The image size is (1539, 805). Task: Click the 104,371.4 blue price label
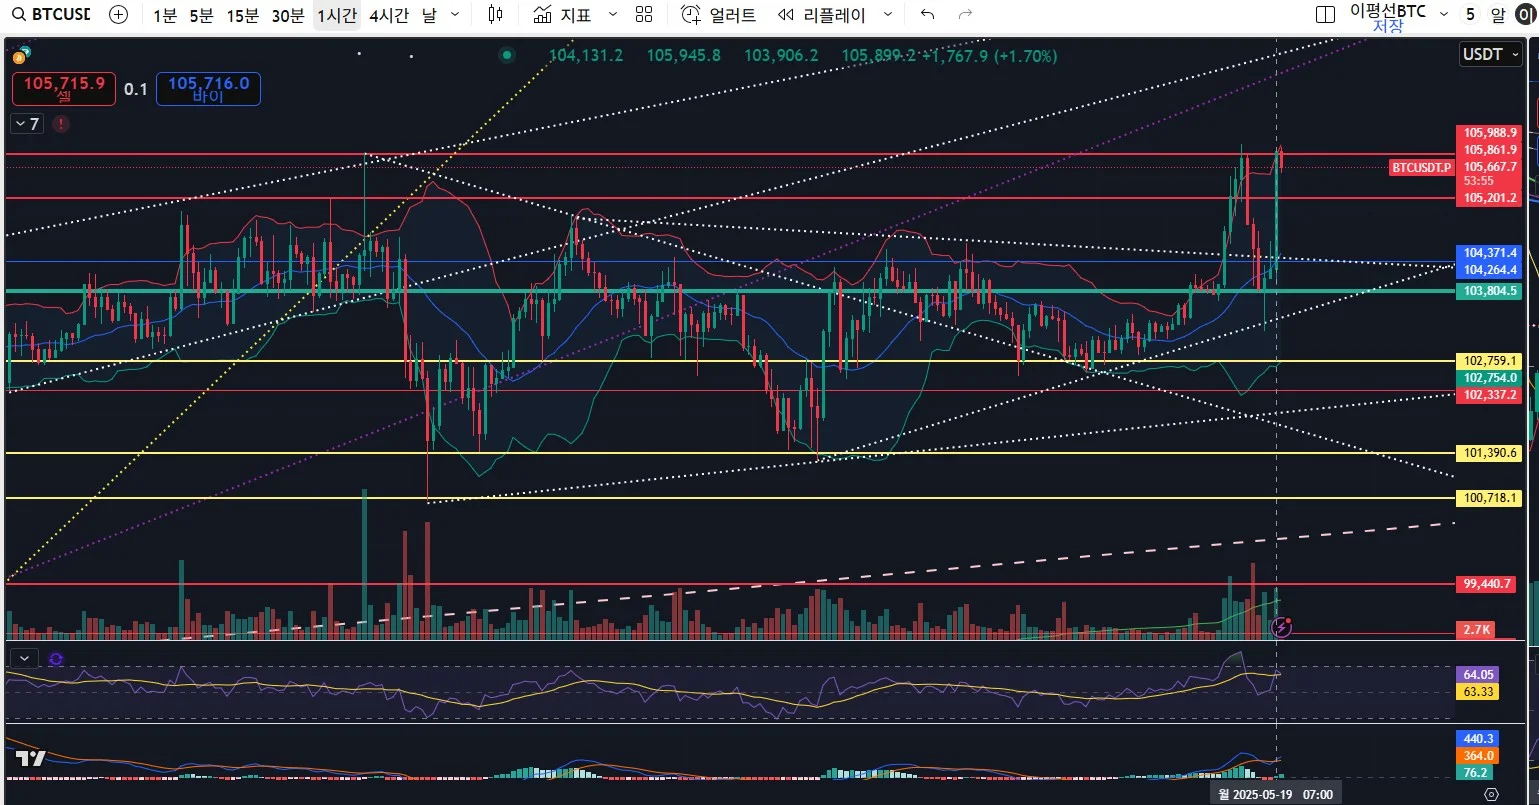coord(1490,253)
